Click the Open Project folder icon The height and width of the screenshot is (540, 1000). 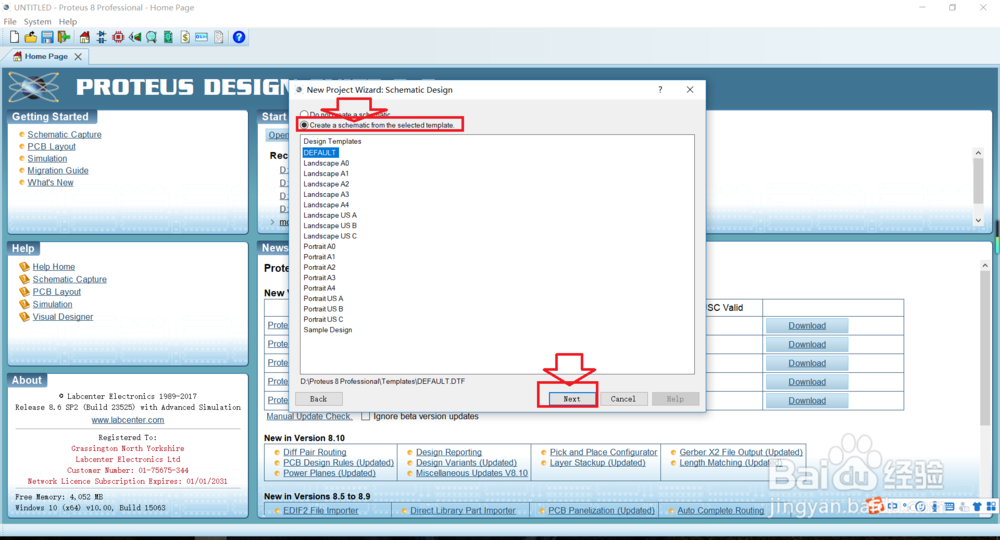(x=31, y=37)
